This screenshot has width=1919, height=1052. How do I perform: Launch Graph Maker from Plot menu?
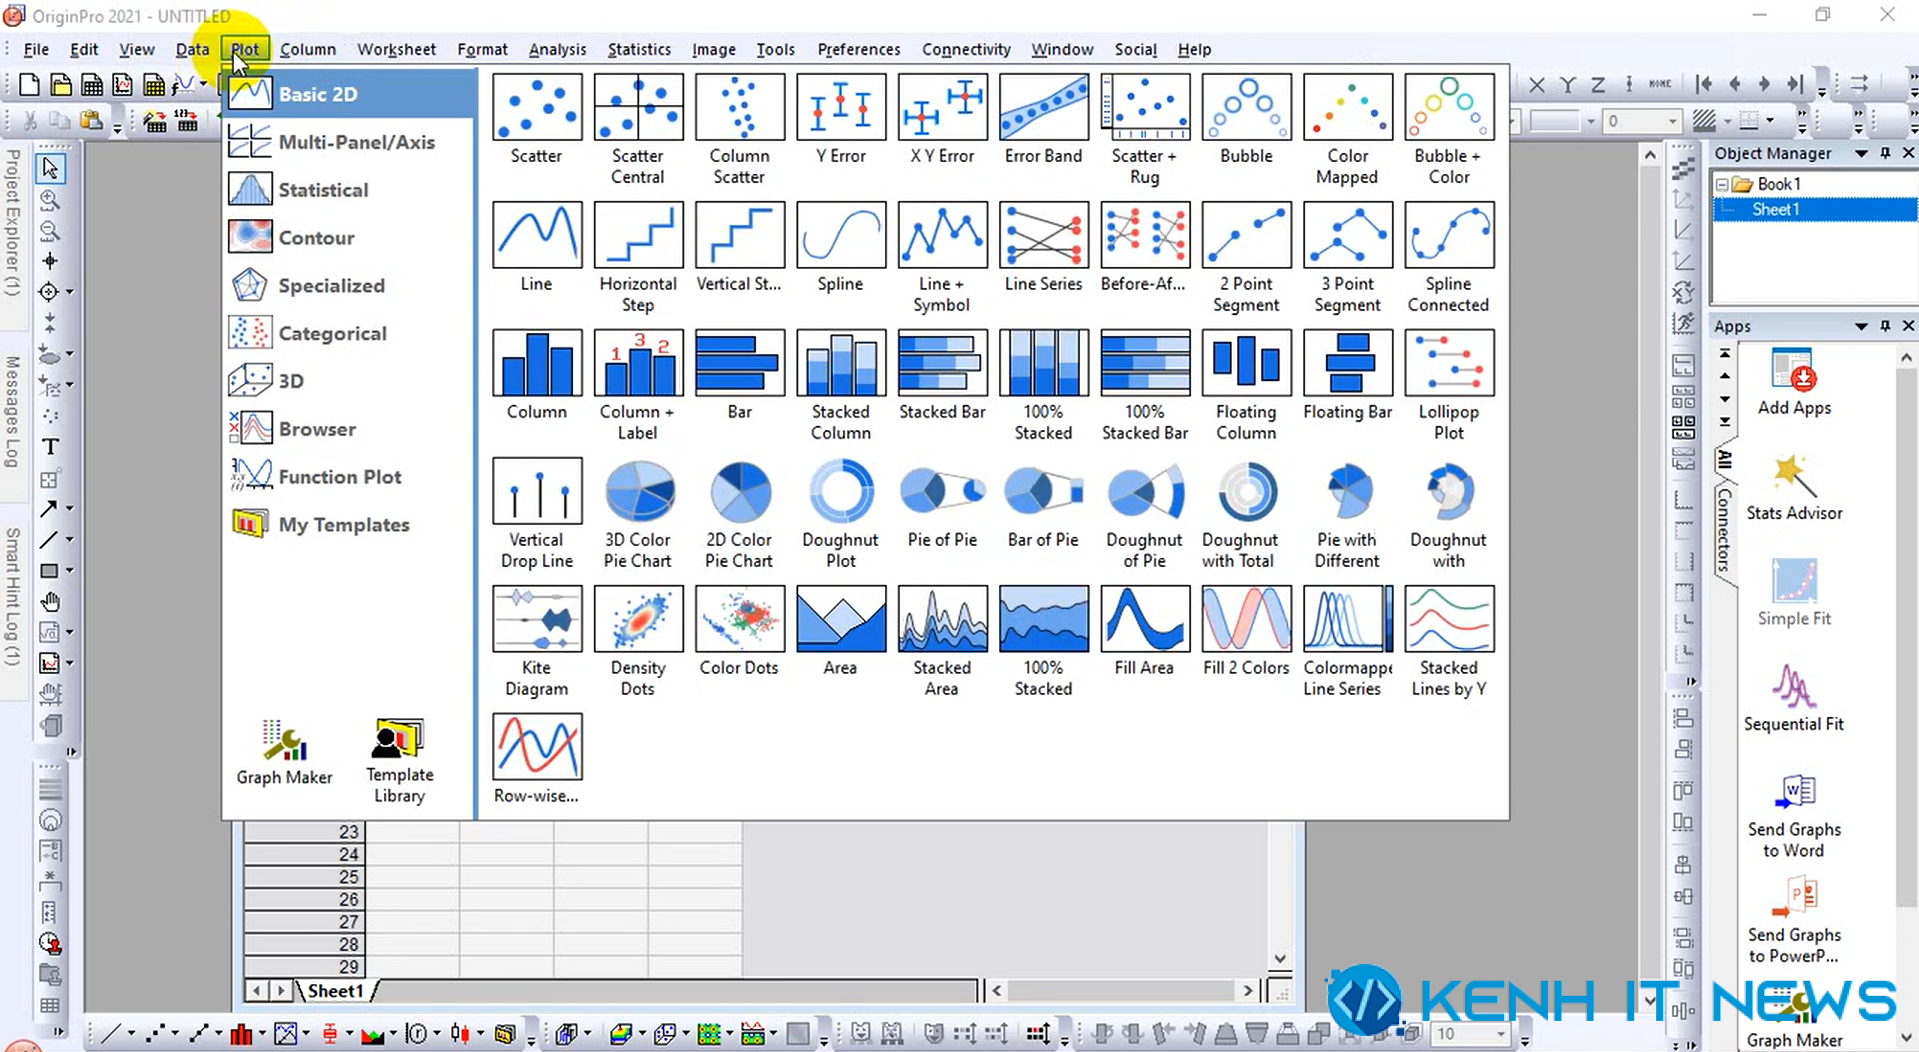(x=284, y=752)
